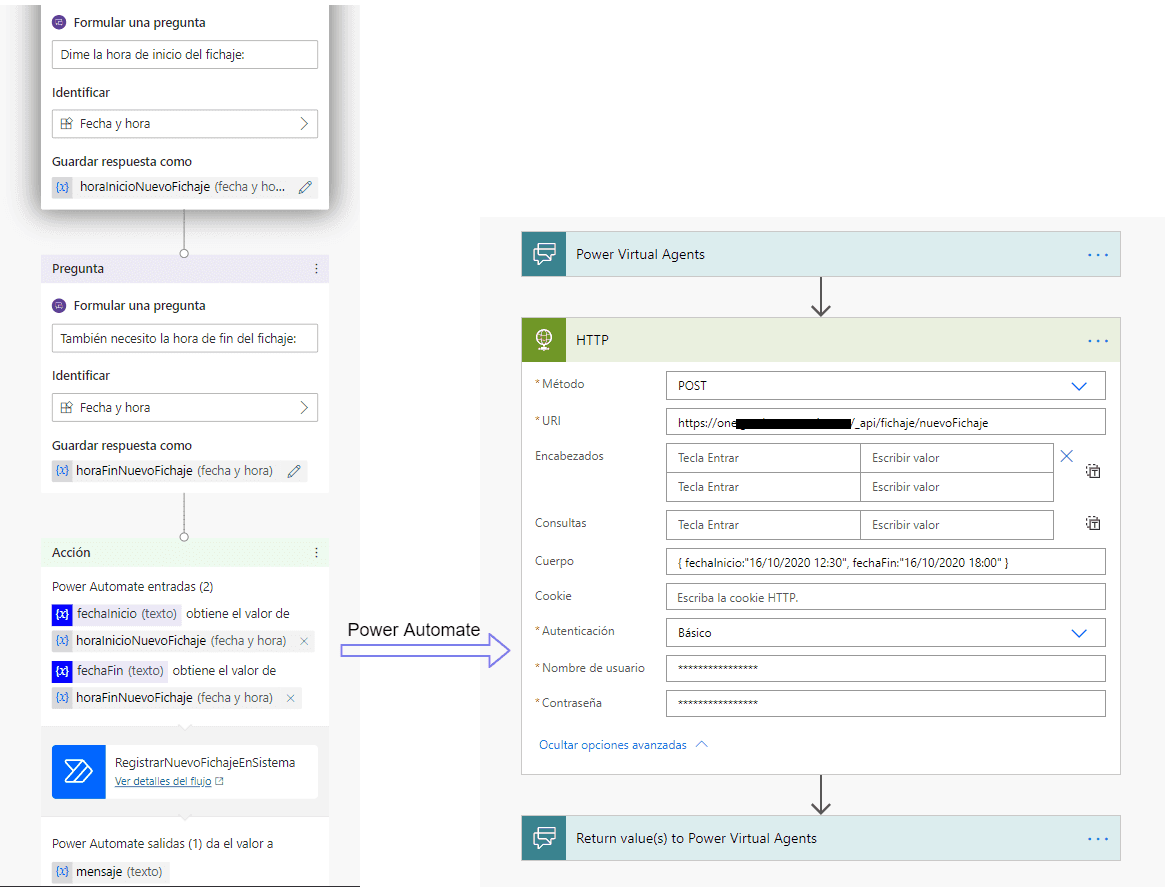Viewport: 1166px width, 888px height.
Task: Click the mensaje output variable icon
Action: click(62, 872)
